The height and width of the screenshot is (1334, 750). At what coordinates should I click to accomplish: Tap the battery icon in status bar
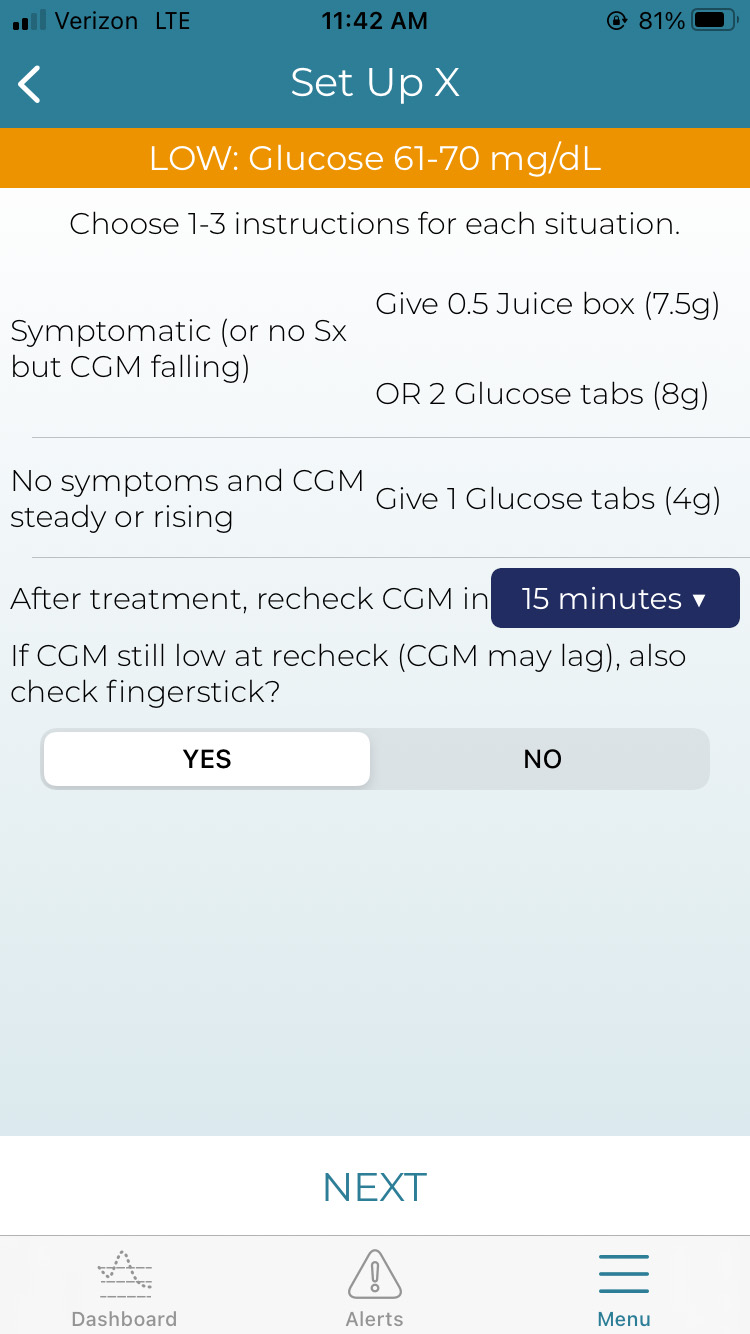point(713,21)
